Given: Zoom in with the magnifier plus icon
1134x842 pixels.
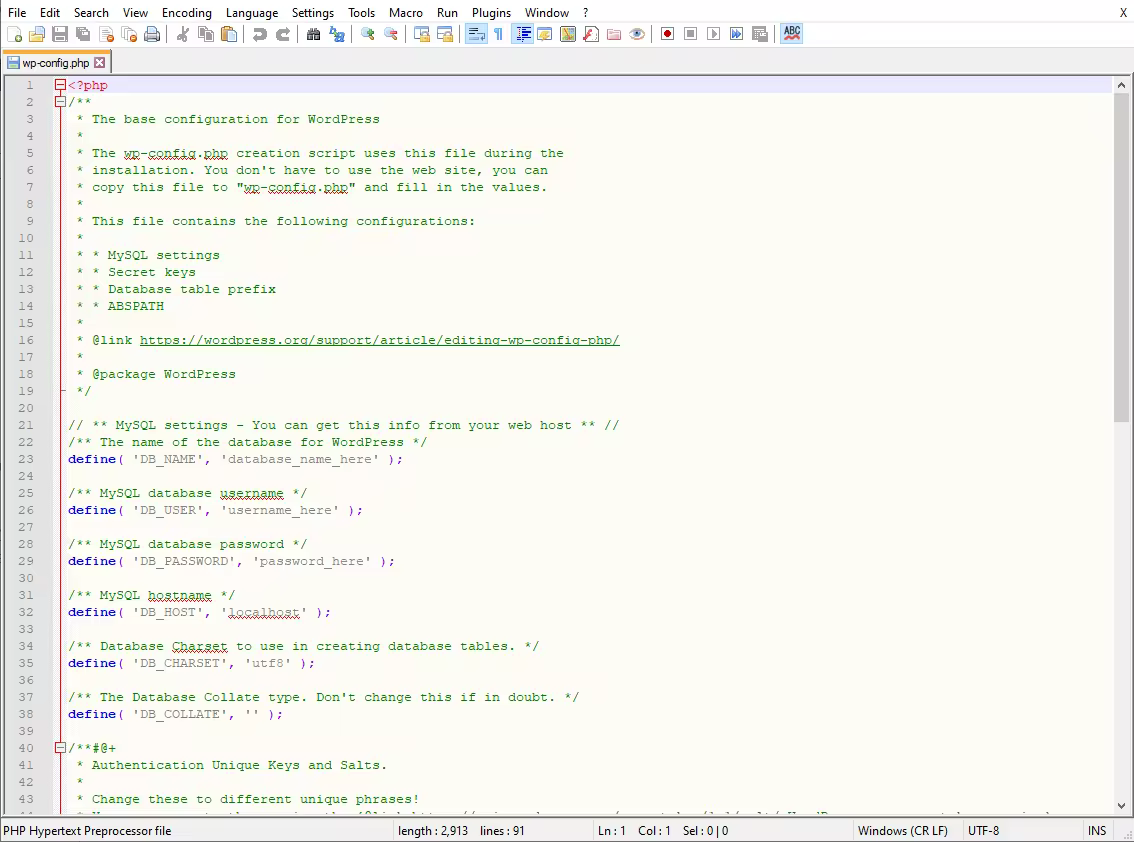Looking at the screenshot, I should (368, 34).
